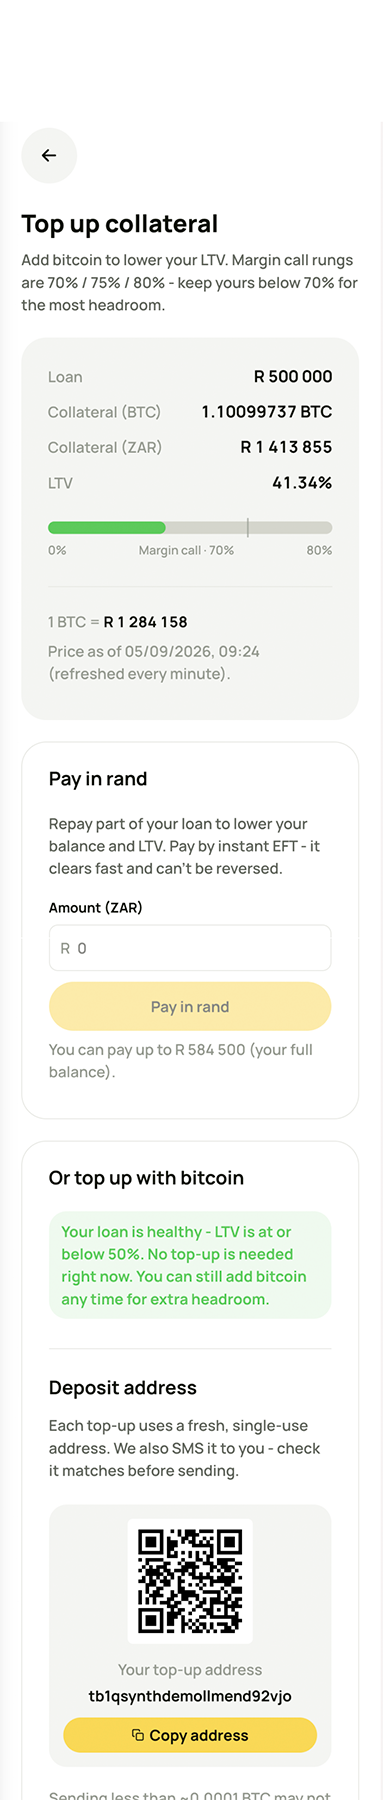Screen dimensions: 383x1800
Task: Click the LTV value 41.34%
Action: pyautogui.click(x=302, y=483)
